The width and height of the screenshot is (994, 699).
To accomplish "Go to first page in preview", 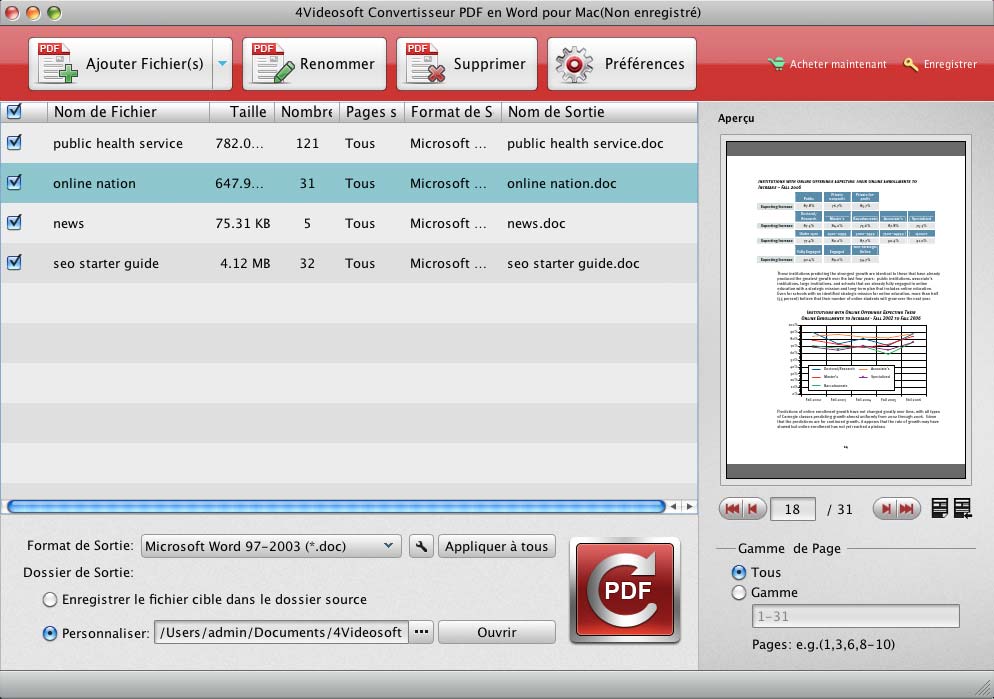I will click(x=732, y=509).
